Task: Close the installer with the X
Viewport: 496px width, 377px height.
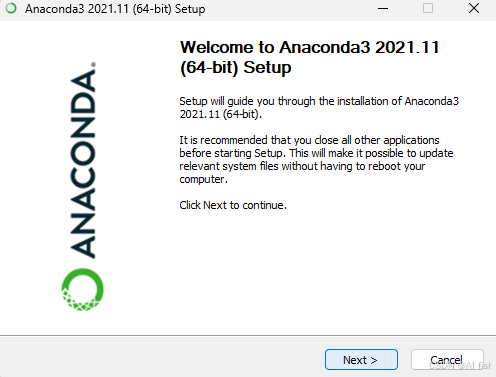Action: pos(474,8)
